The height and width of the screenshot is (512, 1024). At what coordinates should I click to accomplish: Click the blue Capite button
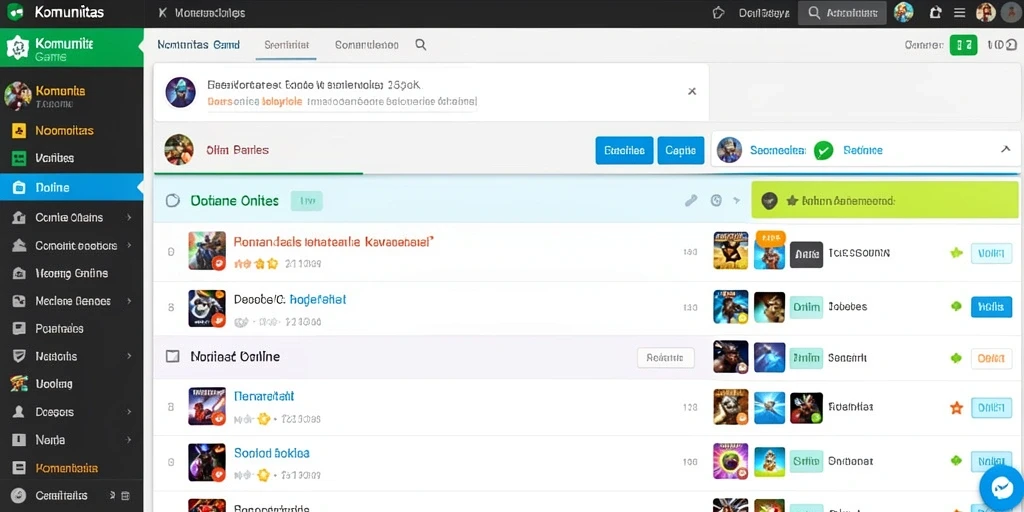pyautogui.click(x=680, y=150)
